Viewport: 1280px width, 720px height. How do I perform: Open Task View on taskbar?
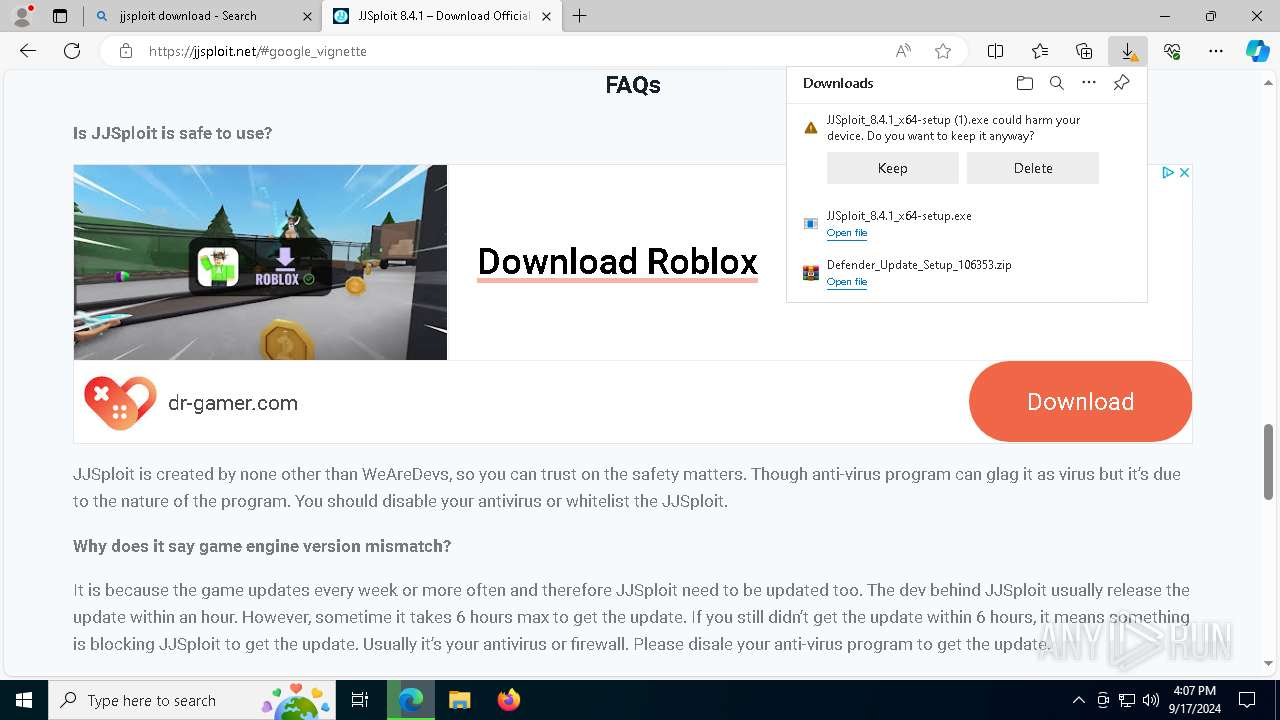pyautogui.click(x=360, y=700)
